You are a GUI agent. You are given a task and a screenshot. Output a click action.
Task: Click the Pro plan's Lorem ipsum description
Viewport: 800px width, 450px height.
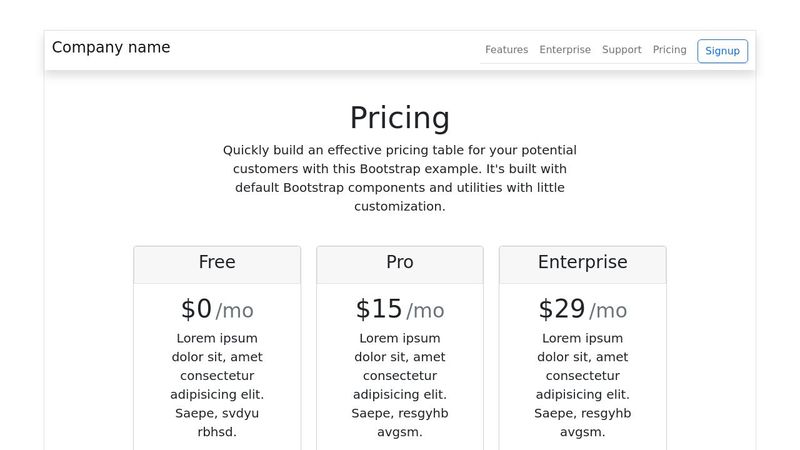point(400,385)
